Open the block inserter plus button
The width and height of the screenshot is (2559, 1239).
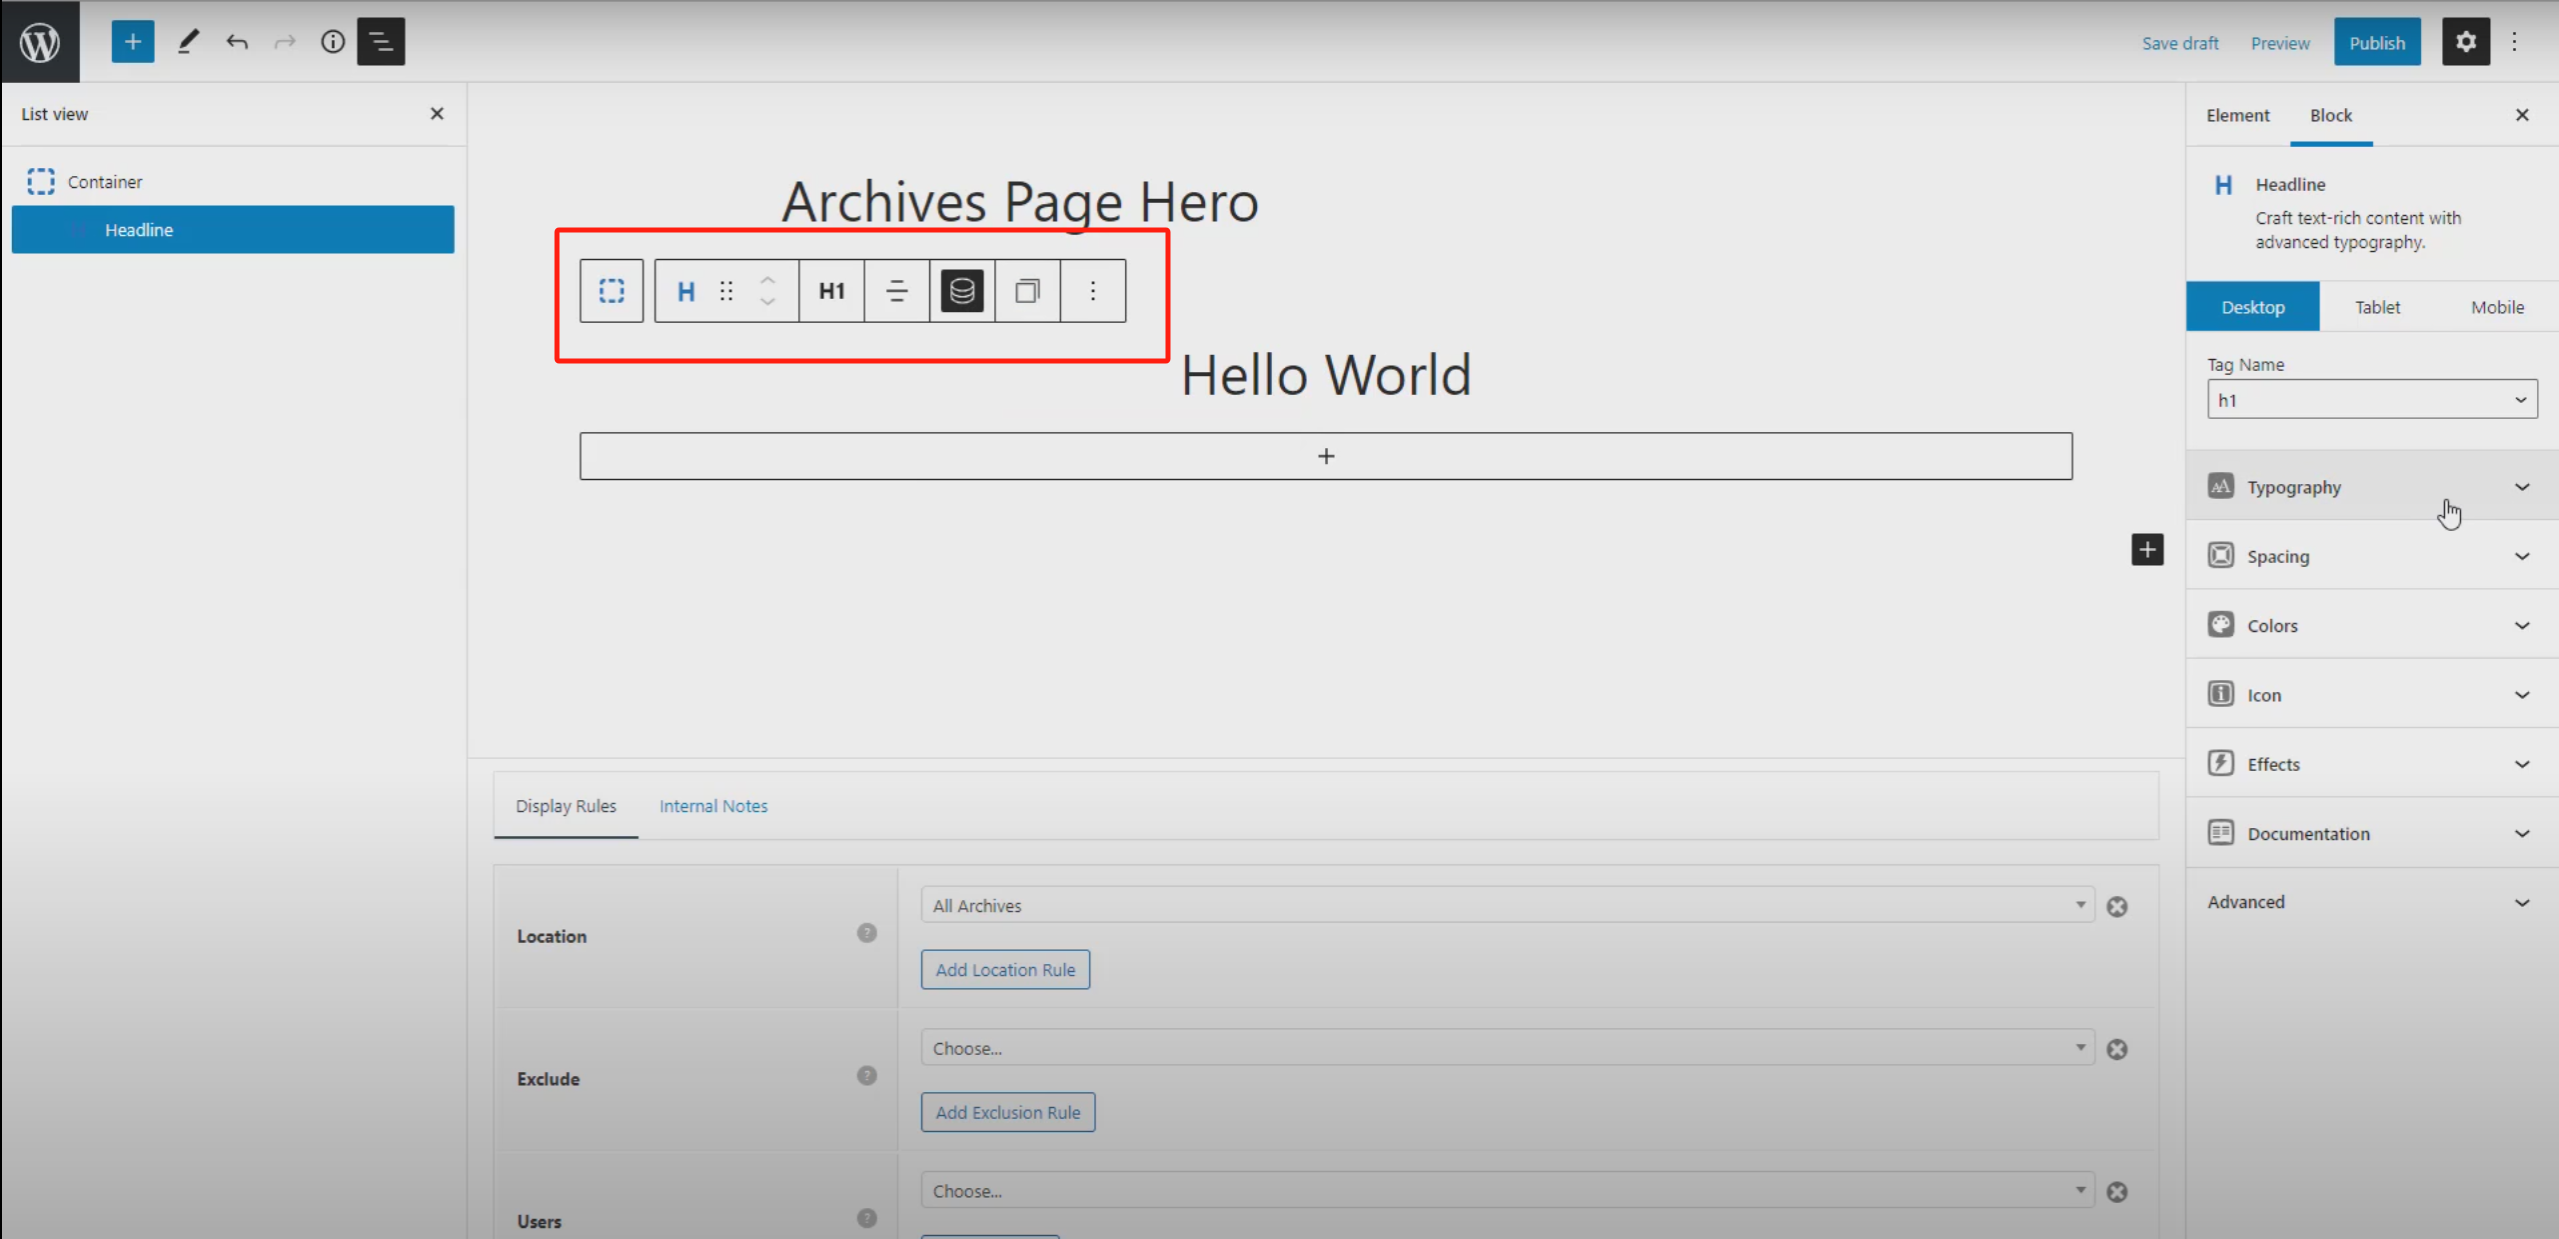(132, 42)
